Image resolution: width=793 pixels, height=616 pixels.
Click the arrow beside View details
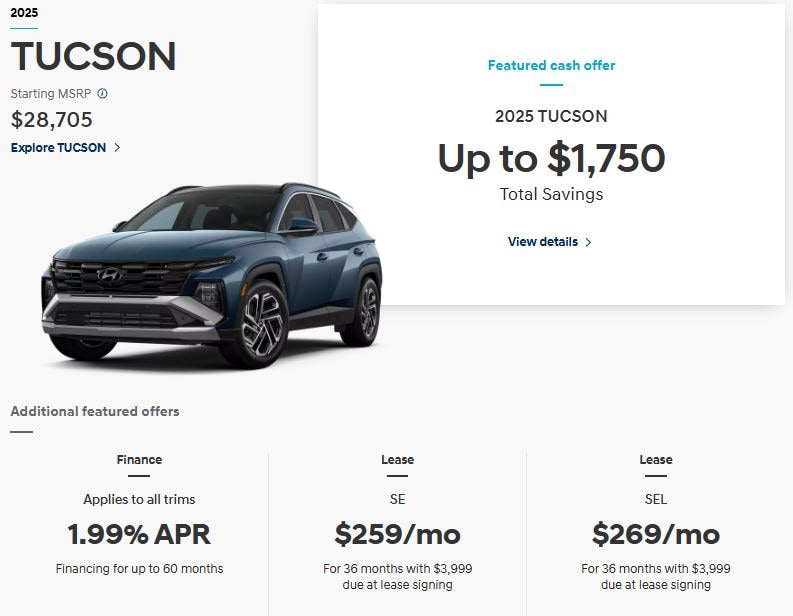point(588,242)
